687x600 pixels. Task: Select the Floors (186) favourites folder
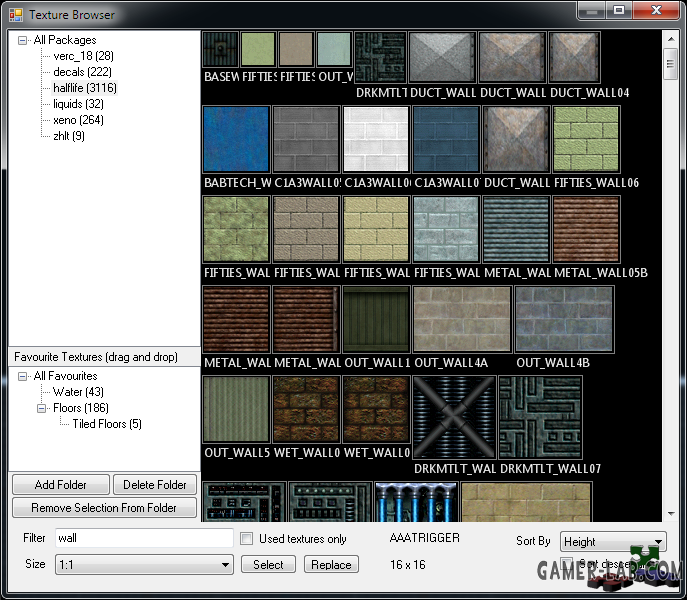pyautogui.click(x=81, y=408)
